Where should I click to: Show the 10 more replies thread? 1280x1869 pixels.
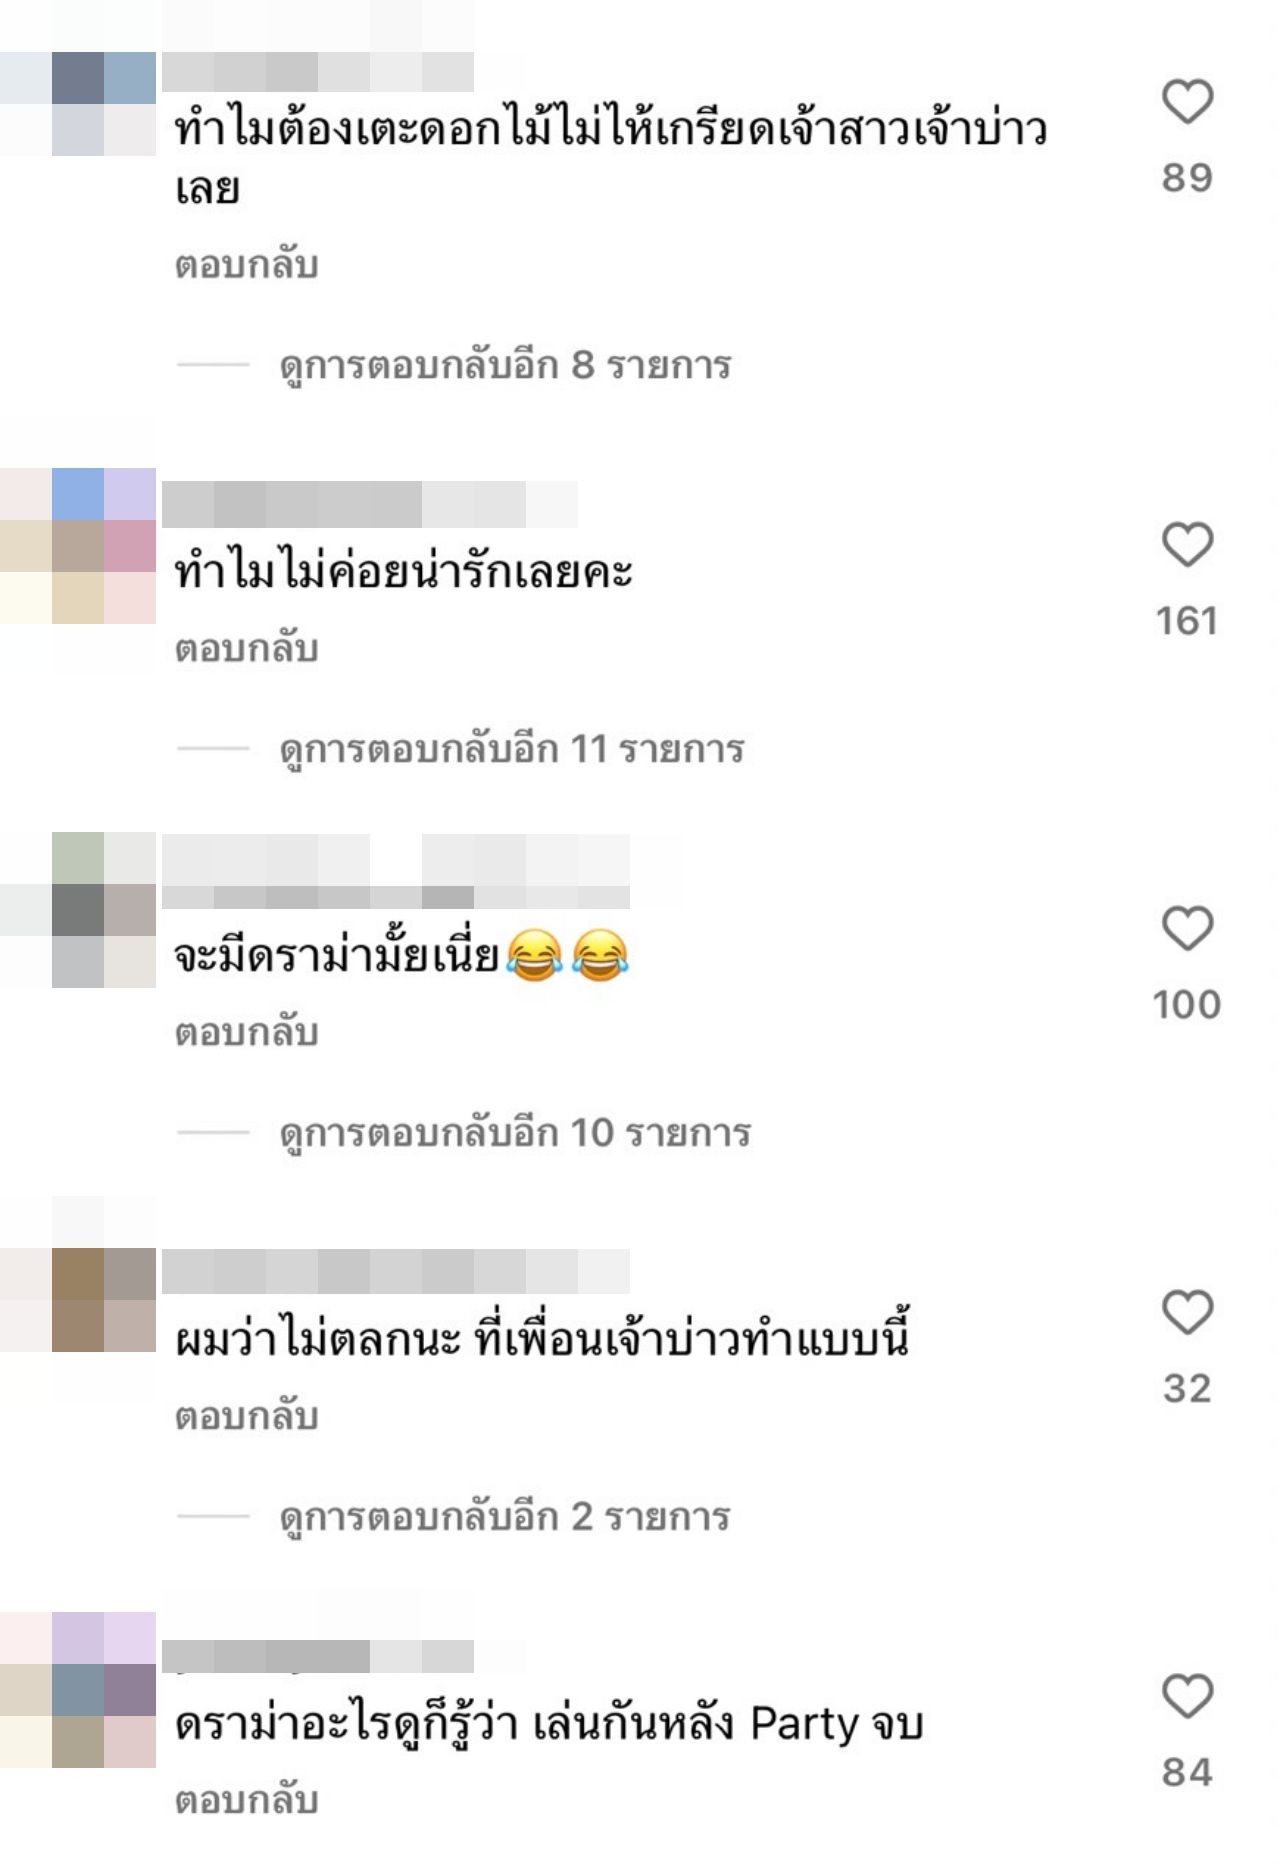515,1134
